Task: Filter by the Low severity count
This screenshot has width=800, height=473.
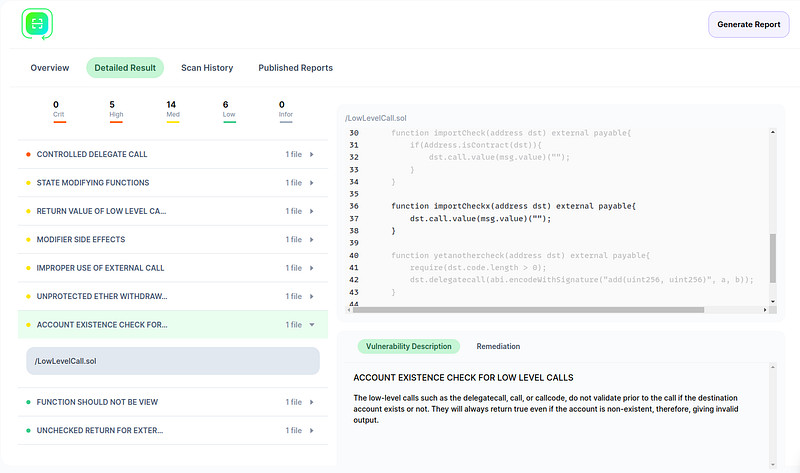Action: point(229,109)
